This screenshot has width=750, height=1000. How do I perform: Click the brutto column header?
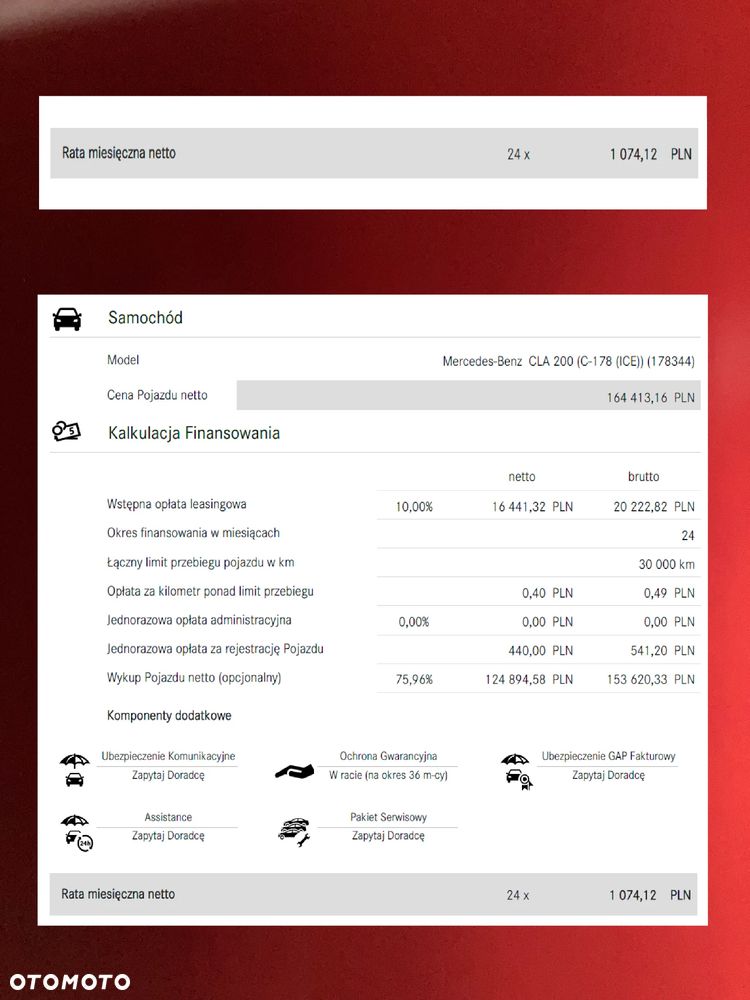click(x=643, y=477)
